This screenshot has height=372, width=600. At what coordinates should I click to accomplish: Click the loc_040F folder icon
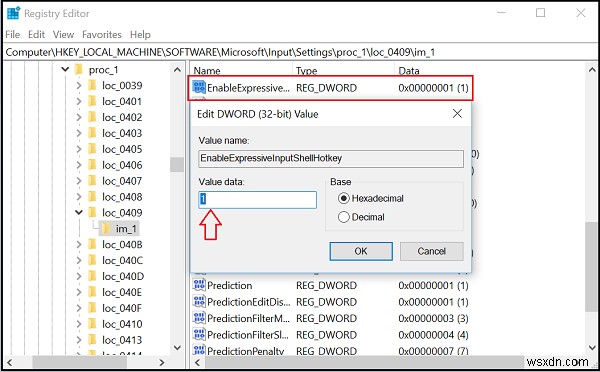pyautogui.click(x=93, y=308)
